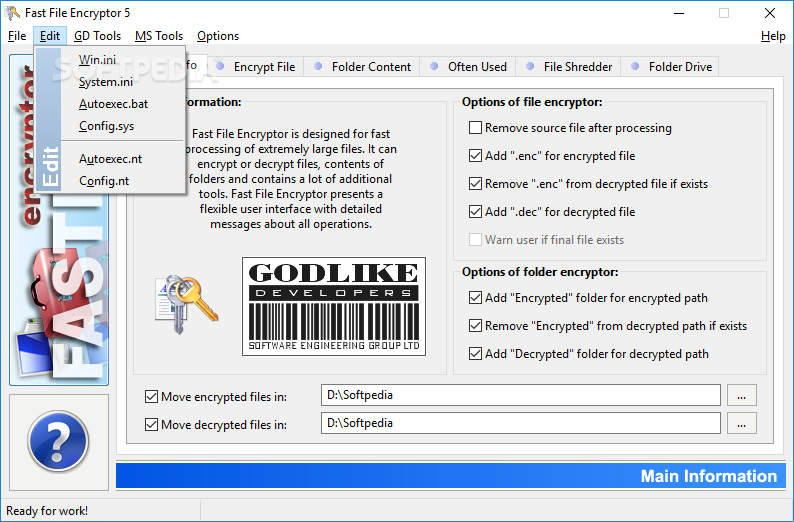Minimize the Fast File Encryptor window

pos(679,13)
